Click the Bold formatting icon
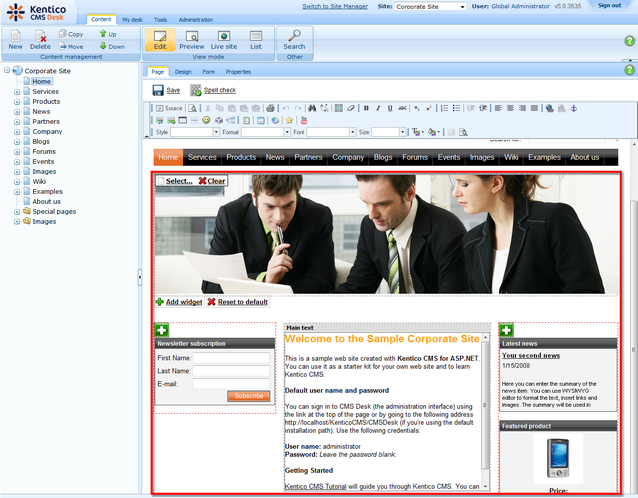 click(x=366, y=108)
